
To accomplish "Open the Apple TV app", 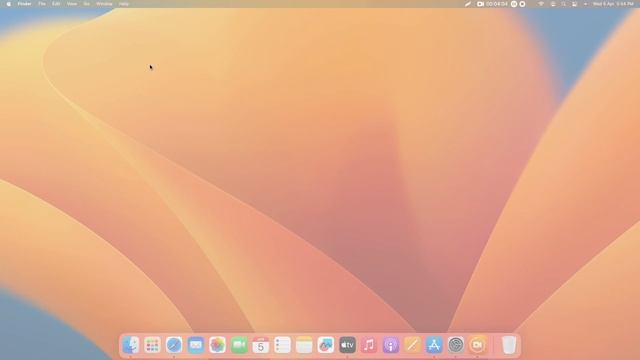I will point(347,345).
